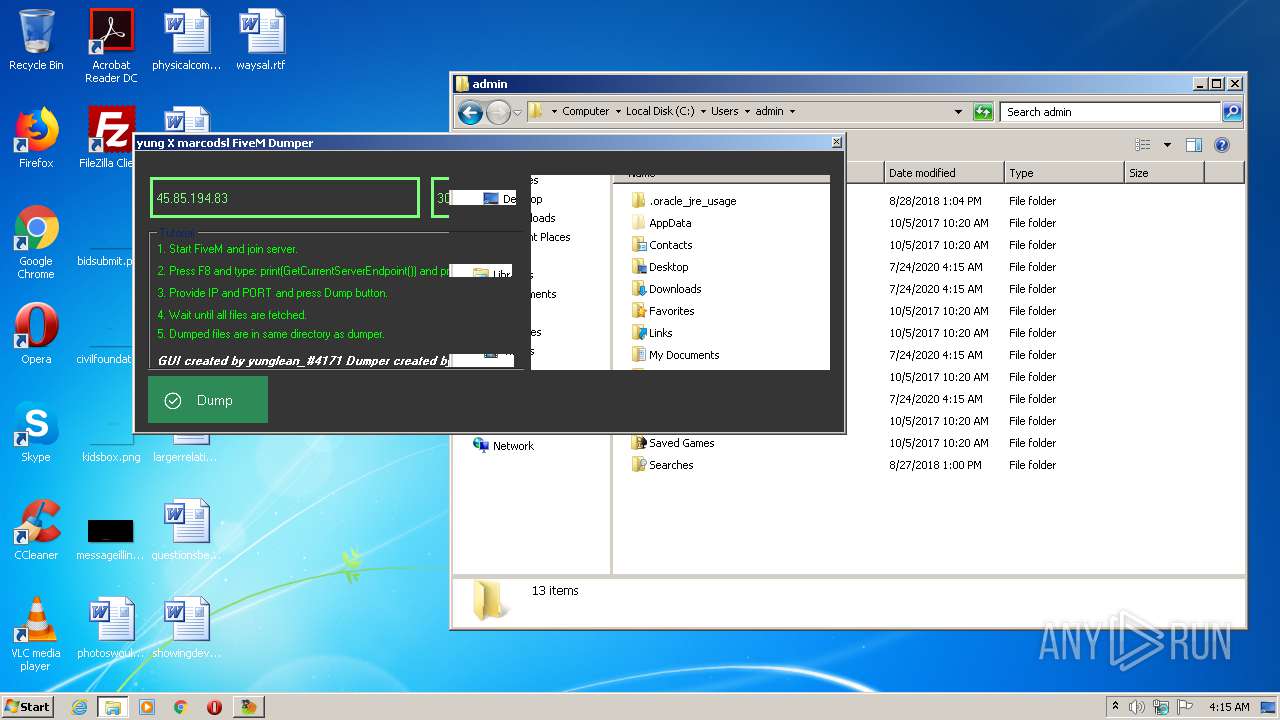Open showingdev Word document on desktop
1280x720 pixels.
coord(186,628)
